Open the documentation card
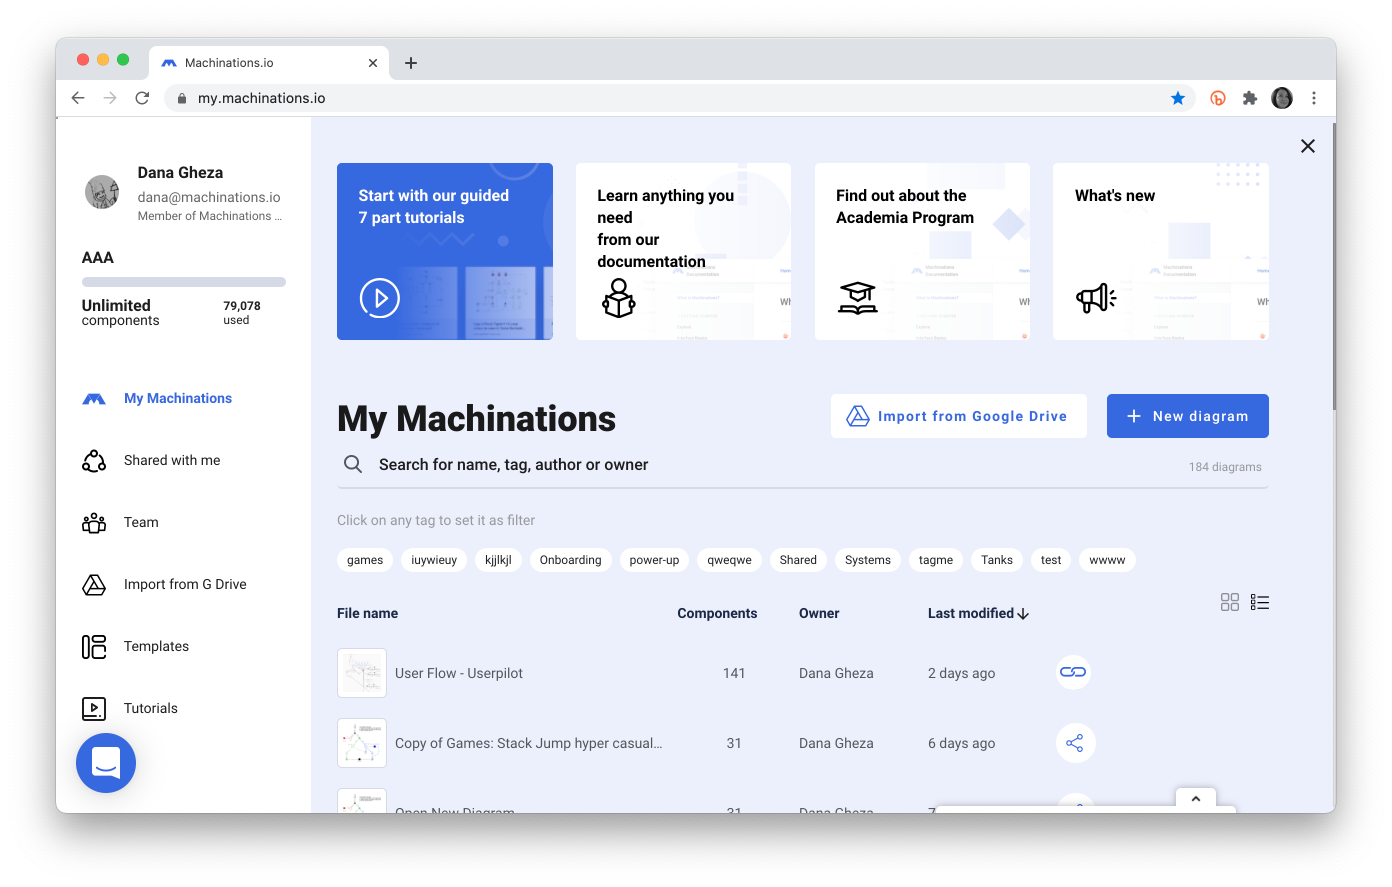The width and height of the screenshot is (1392, 887). [683, 251]
